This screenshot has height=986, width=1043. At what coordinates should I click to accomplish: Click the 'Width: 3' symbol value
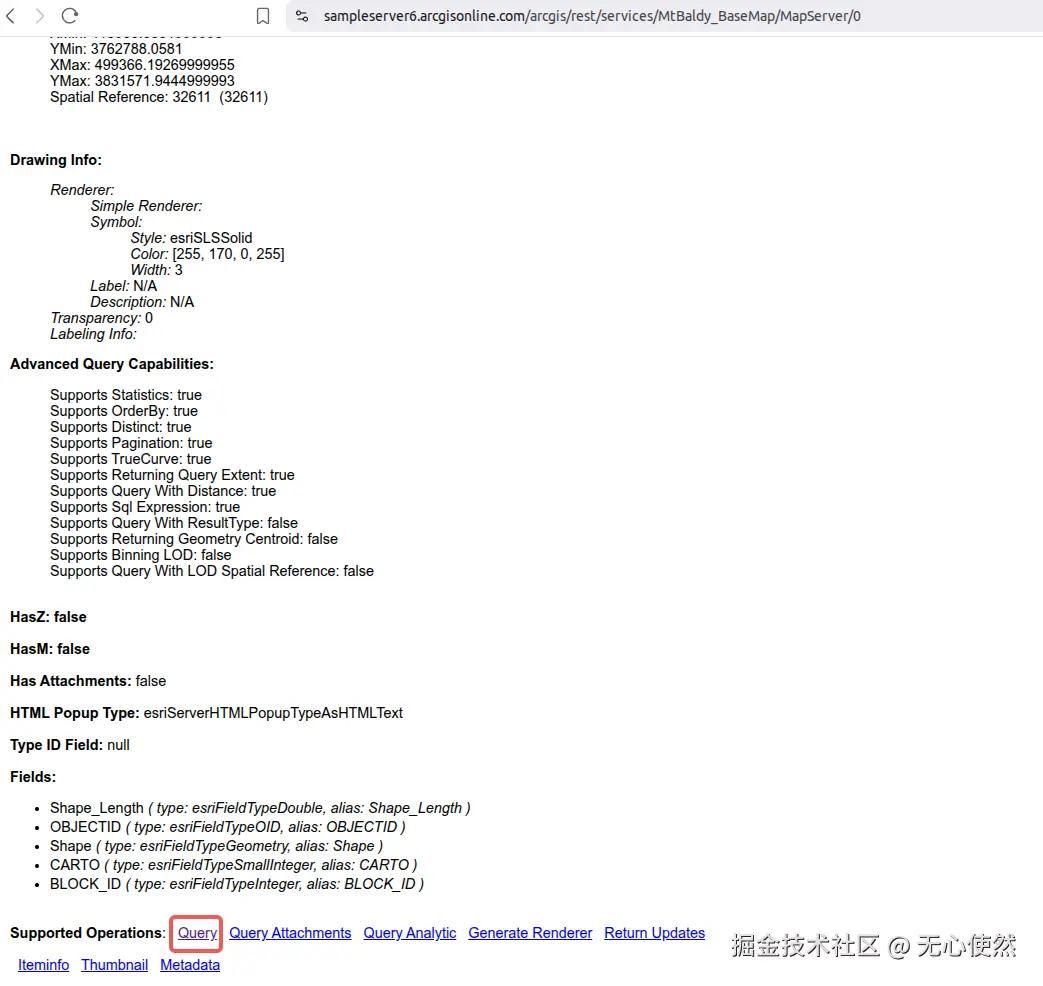click(x=156, y=270)
